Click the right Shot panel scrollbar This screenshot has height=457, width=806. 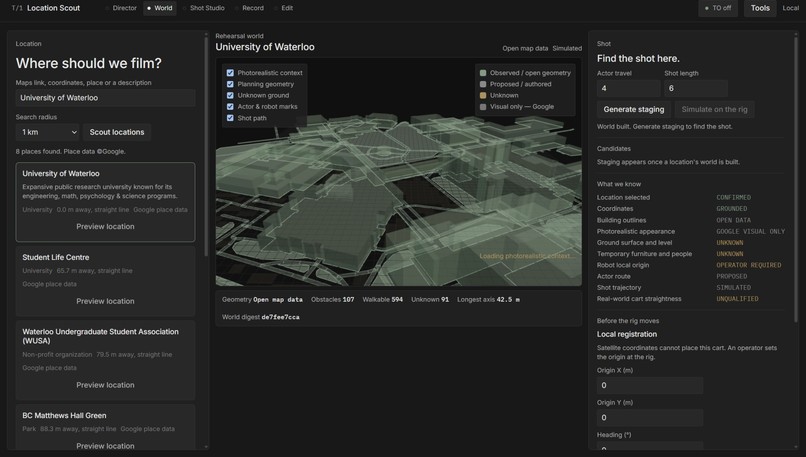[796, 177]
